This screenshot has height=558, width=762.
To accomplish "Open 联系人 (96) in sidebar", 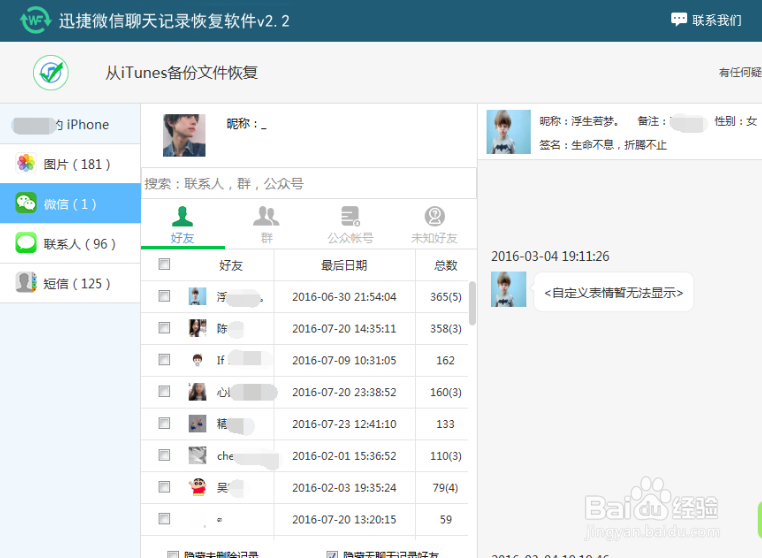I will pyautogui.click(x=70, y=244).
